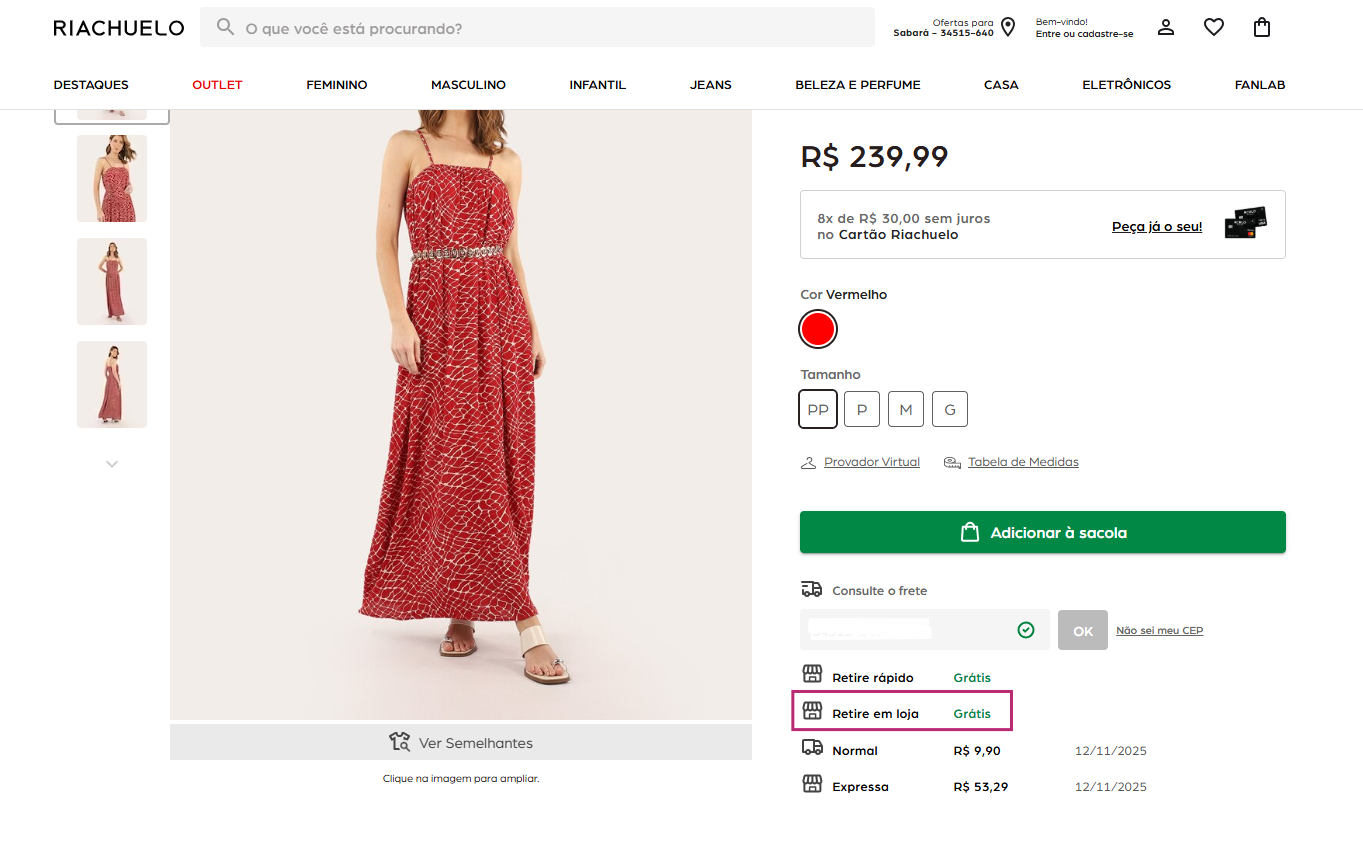Open the shopping bag icon
Screen dimensions: 1363x844
tap(1261, 27)
